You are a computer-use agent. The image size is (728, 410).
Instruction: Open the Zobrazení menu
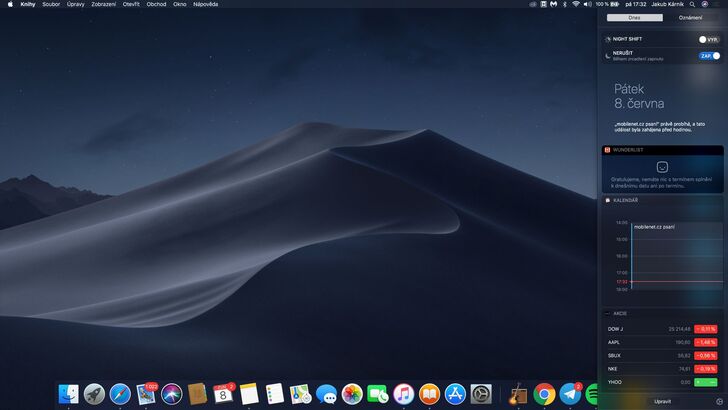point(104,4)
